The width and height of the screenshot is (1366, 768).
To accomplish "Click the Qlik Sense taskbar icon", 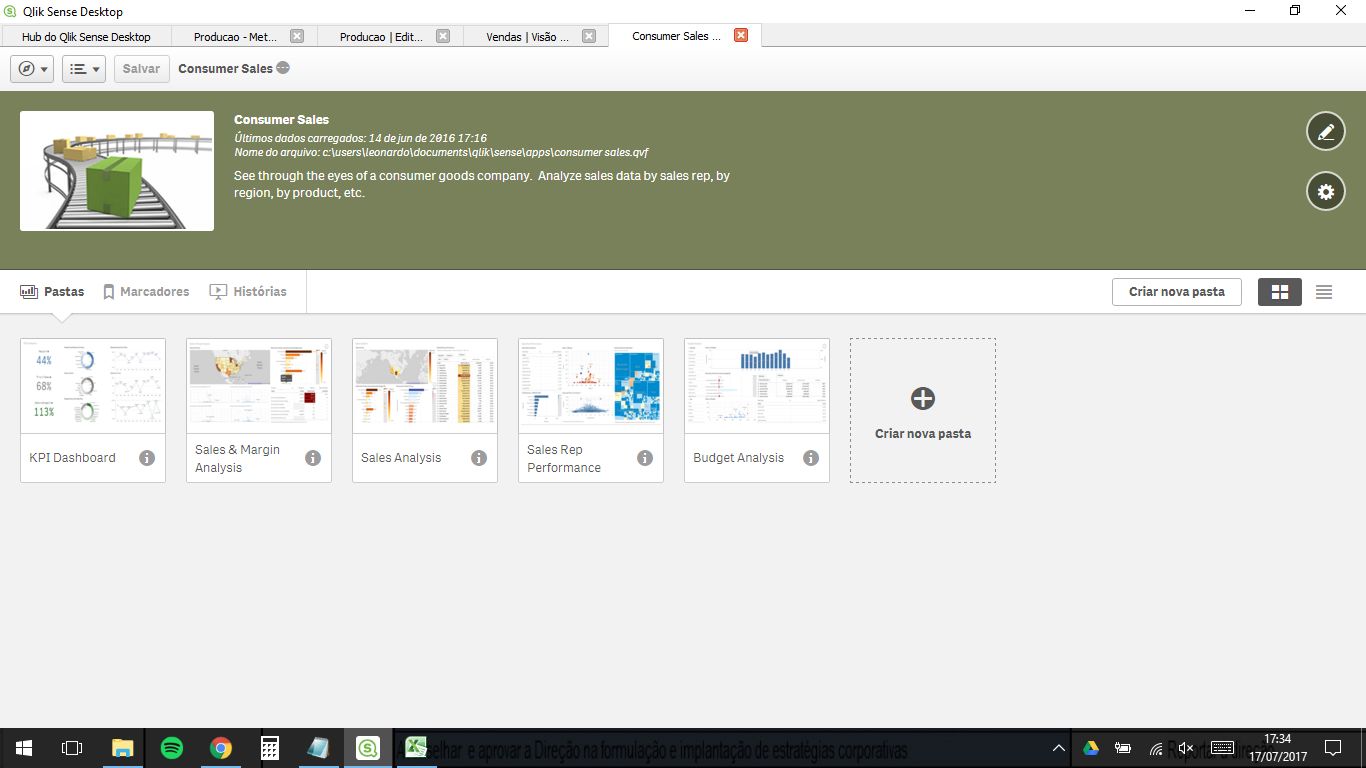I will tap(368, 748).
